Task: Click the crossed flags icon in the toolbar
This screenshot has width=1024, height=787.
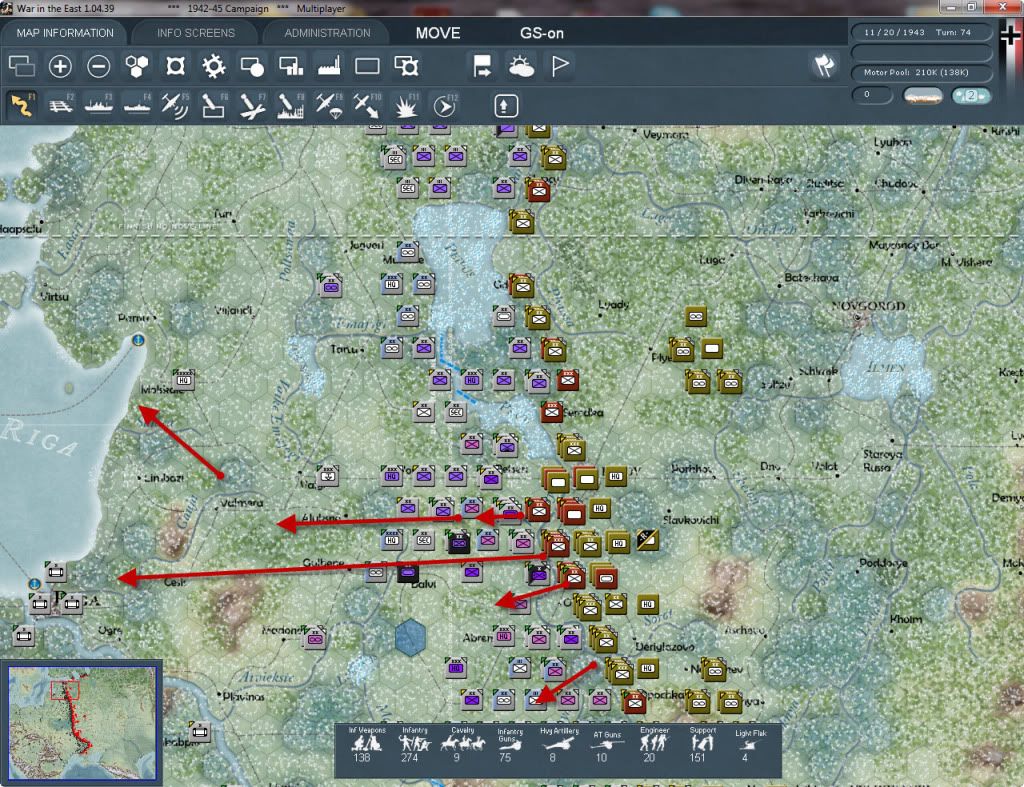Action: (x=824, y=65)
